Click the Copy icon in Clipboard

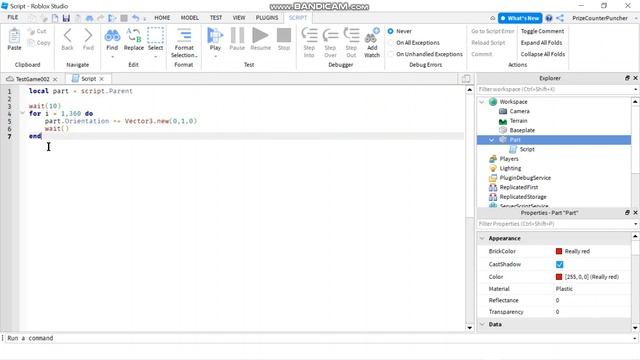pyautogui.click(x=31, y=42)
